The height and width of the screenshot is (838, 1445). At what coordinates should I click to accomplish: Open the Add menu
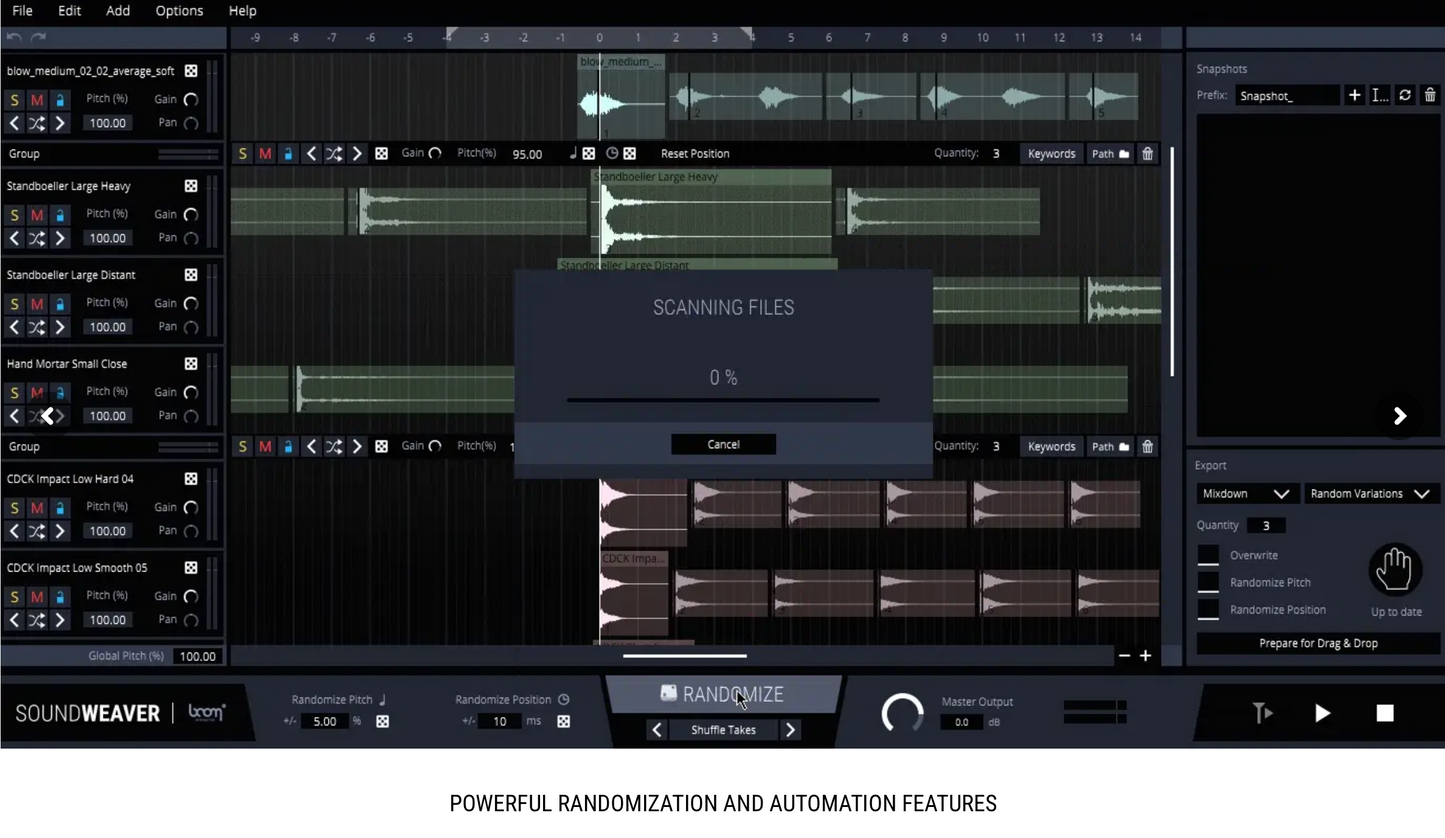(x=118, y=11)
